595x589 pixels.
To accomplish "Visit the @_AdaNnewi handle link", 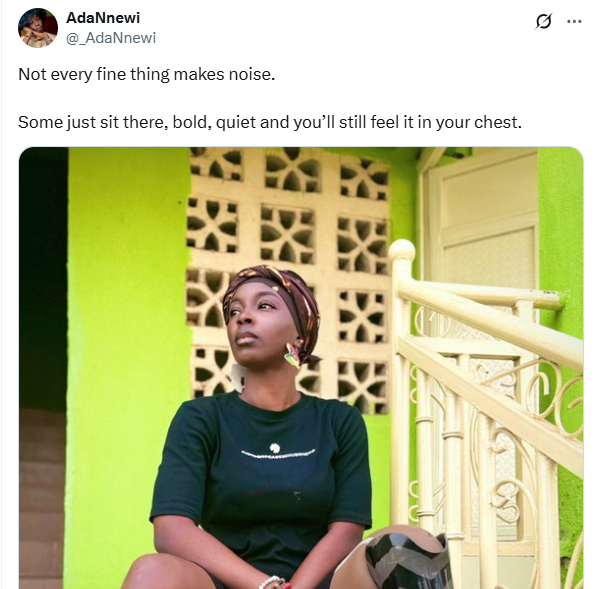I will [111, 38].
